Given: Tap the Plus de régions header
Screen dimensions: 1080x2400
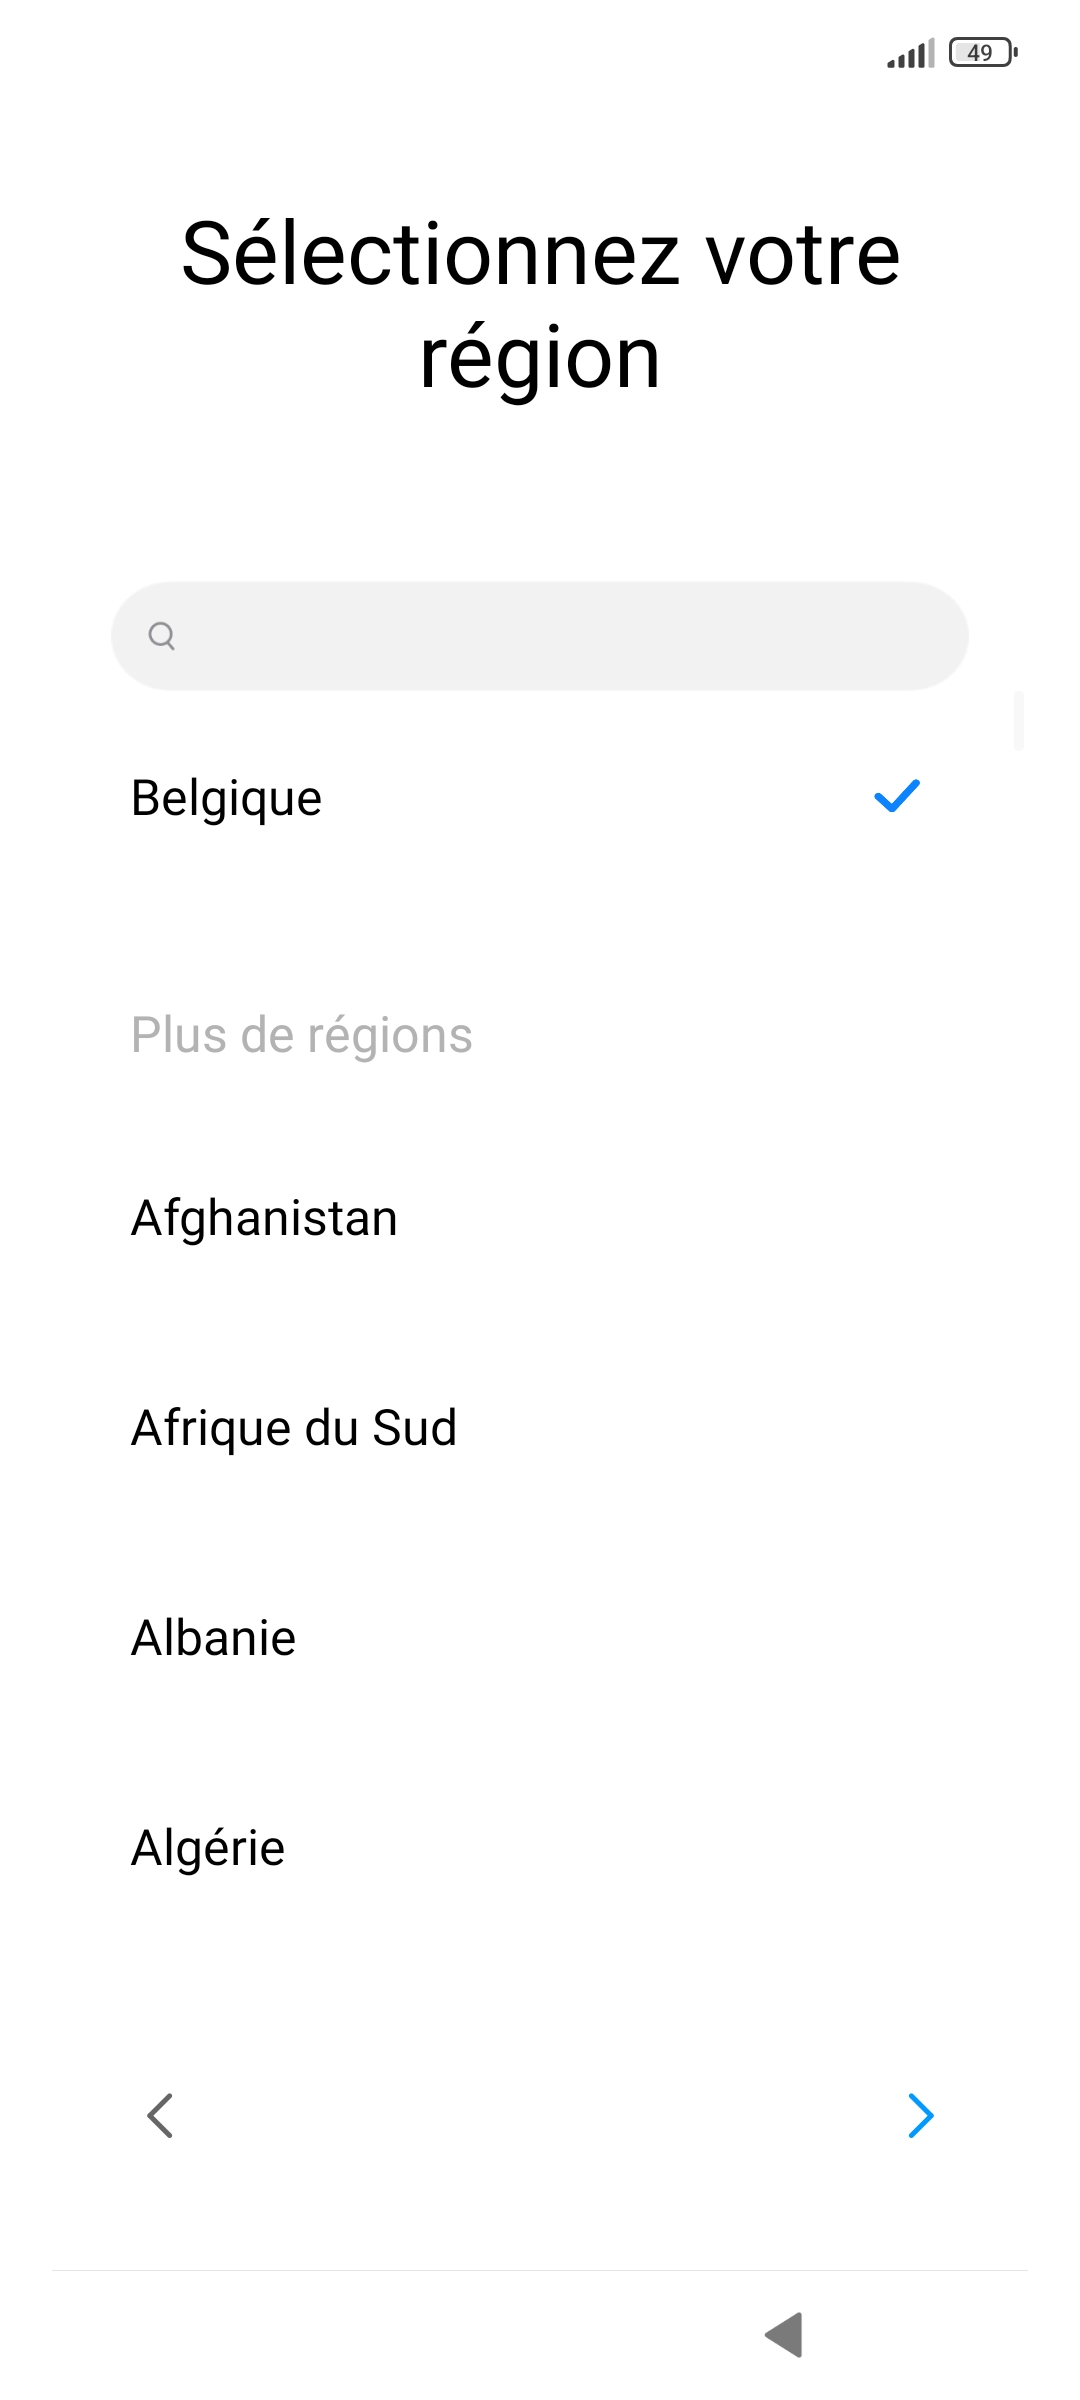Looking at the screenshot, I should (301, 1035).
